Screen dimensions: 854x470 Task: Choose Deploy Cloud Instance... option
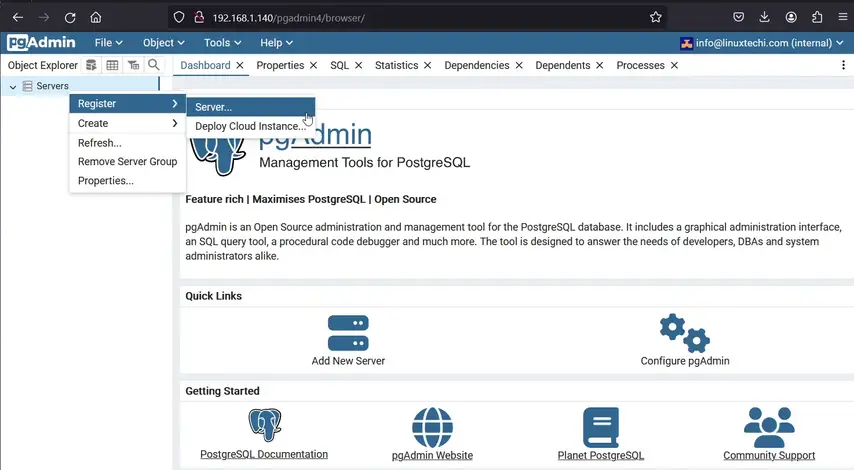(250, 126)
